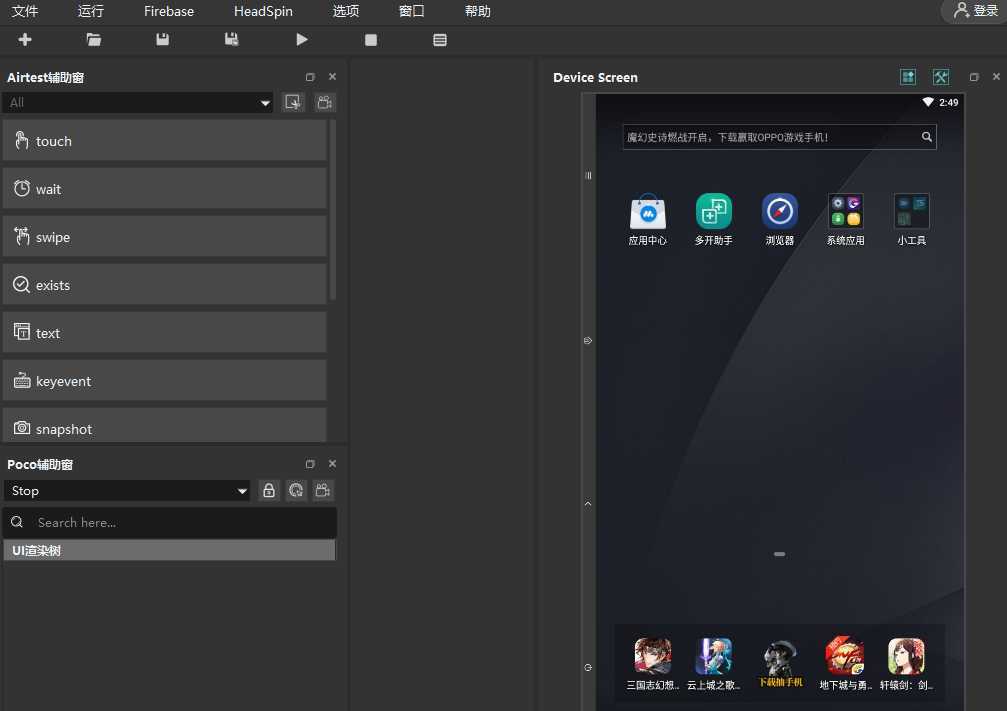Tap the 2:49 clock on device status bar
This screenshot has height=711, width=1007.
pos(949,102)
